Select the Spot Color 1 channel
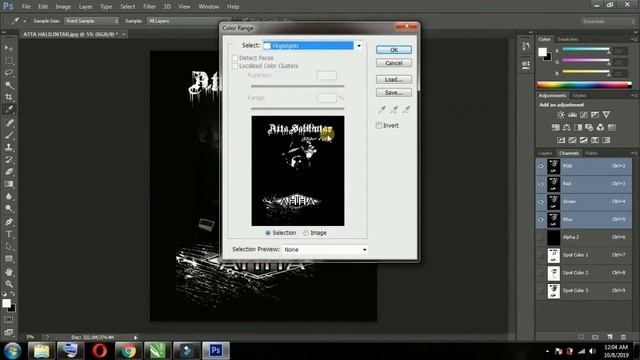640x360 pixels. coord(584,255)
